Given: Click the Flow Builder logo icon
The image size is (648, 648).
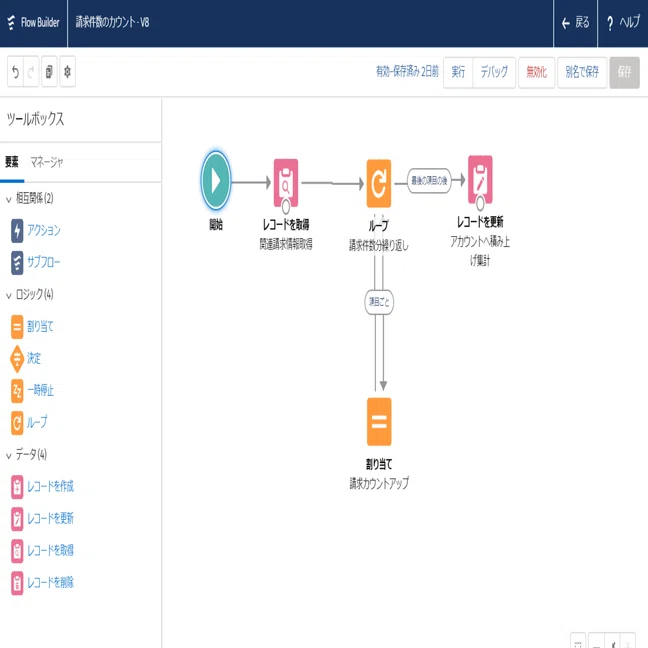Looking at the screenshot, I should click(11, 22).
